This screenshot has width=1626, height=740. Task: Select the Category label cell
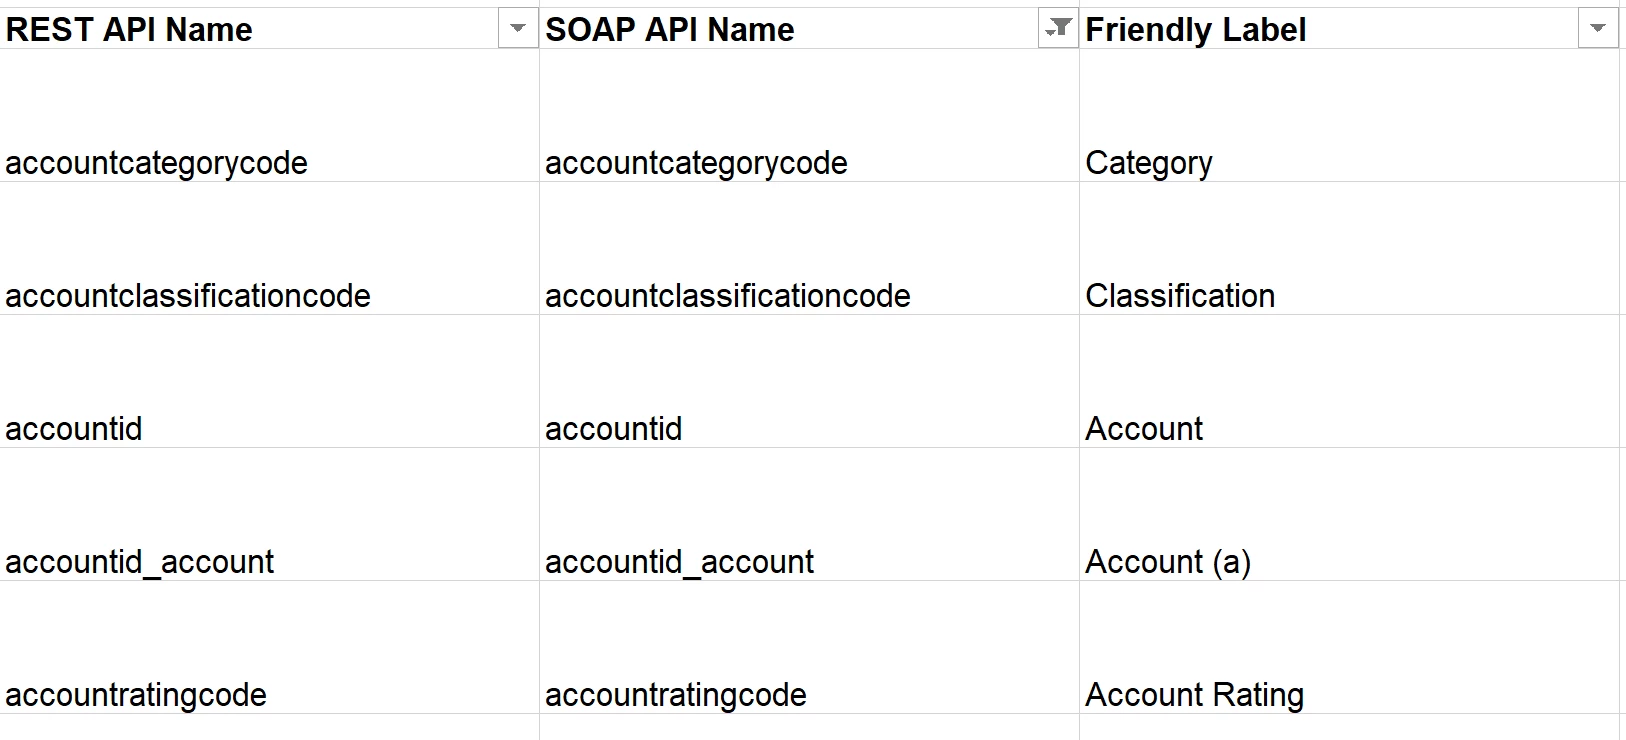coord(1349,115)
